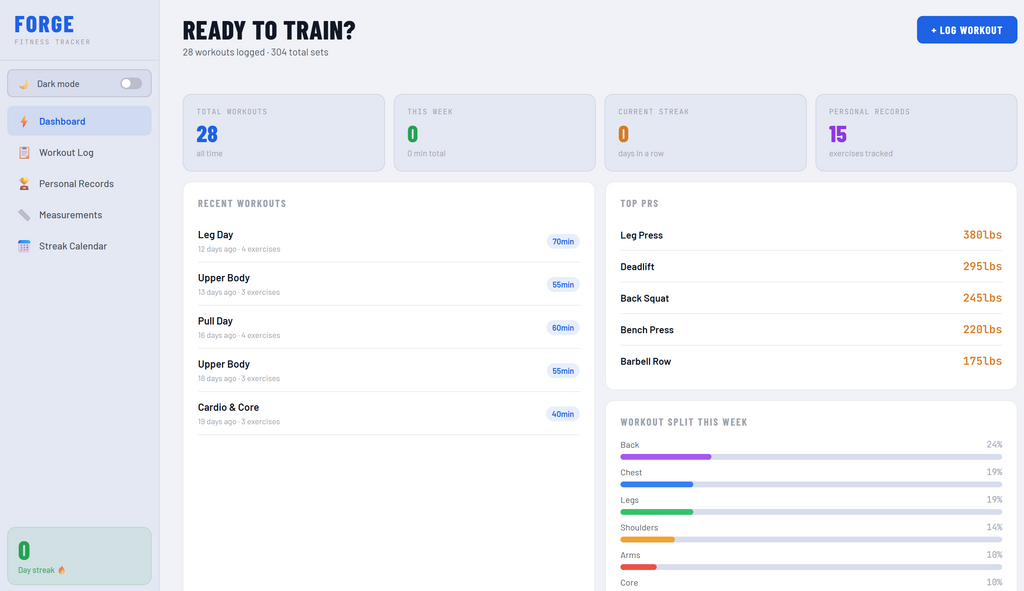Open the Total Workouts stat card

283,133
